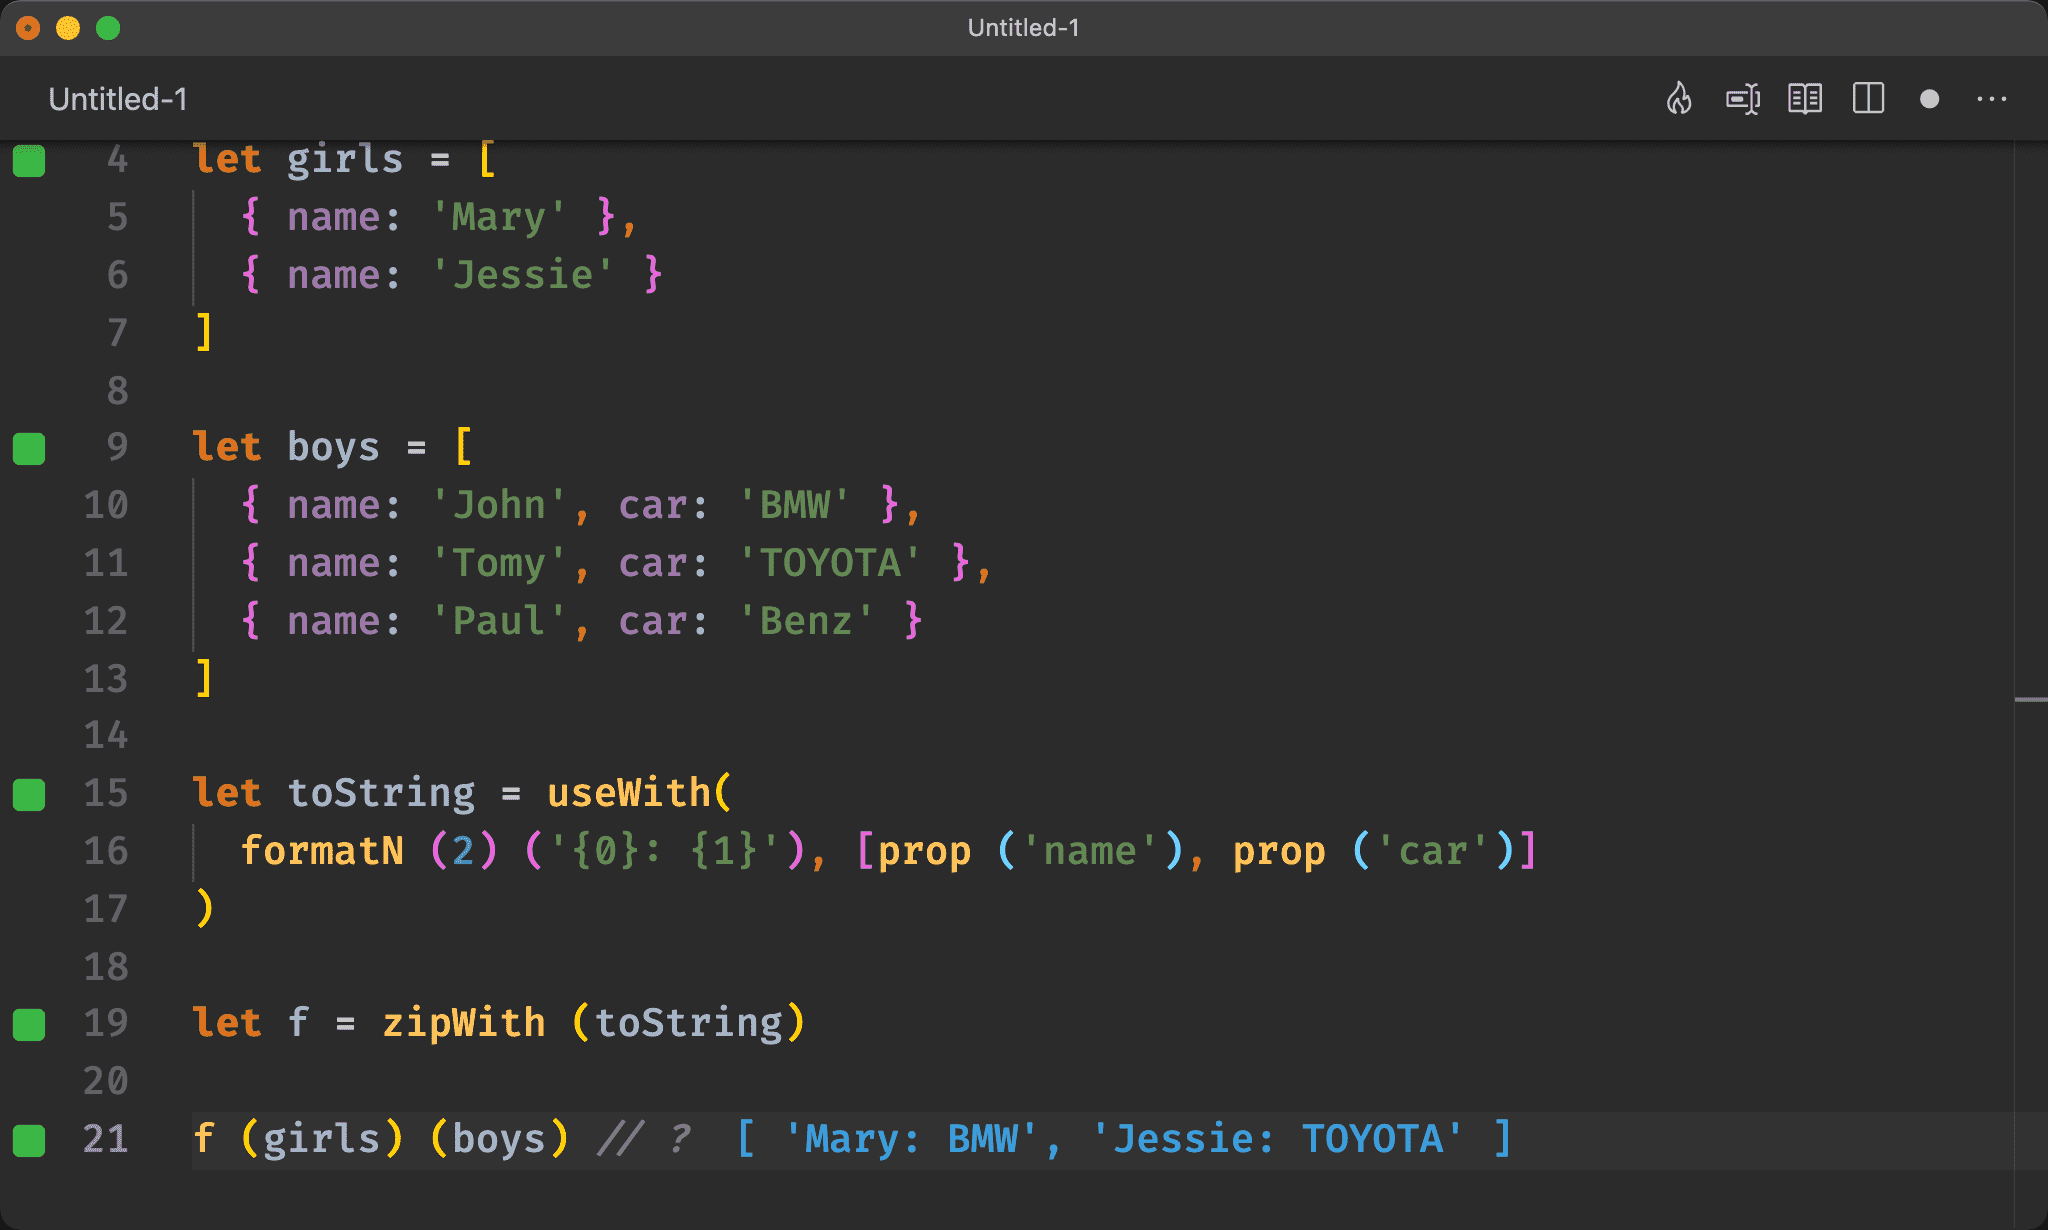Screen dimensions: 2048x1230
Task: Select the Untitled-1 editor tab
Action: (118, 99)
